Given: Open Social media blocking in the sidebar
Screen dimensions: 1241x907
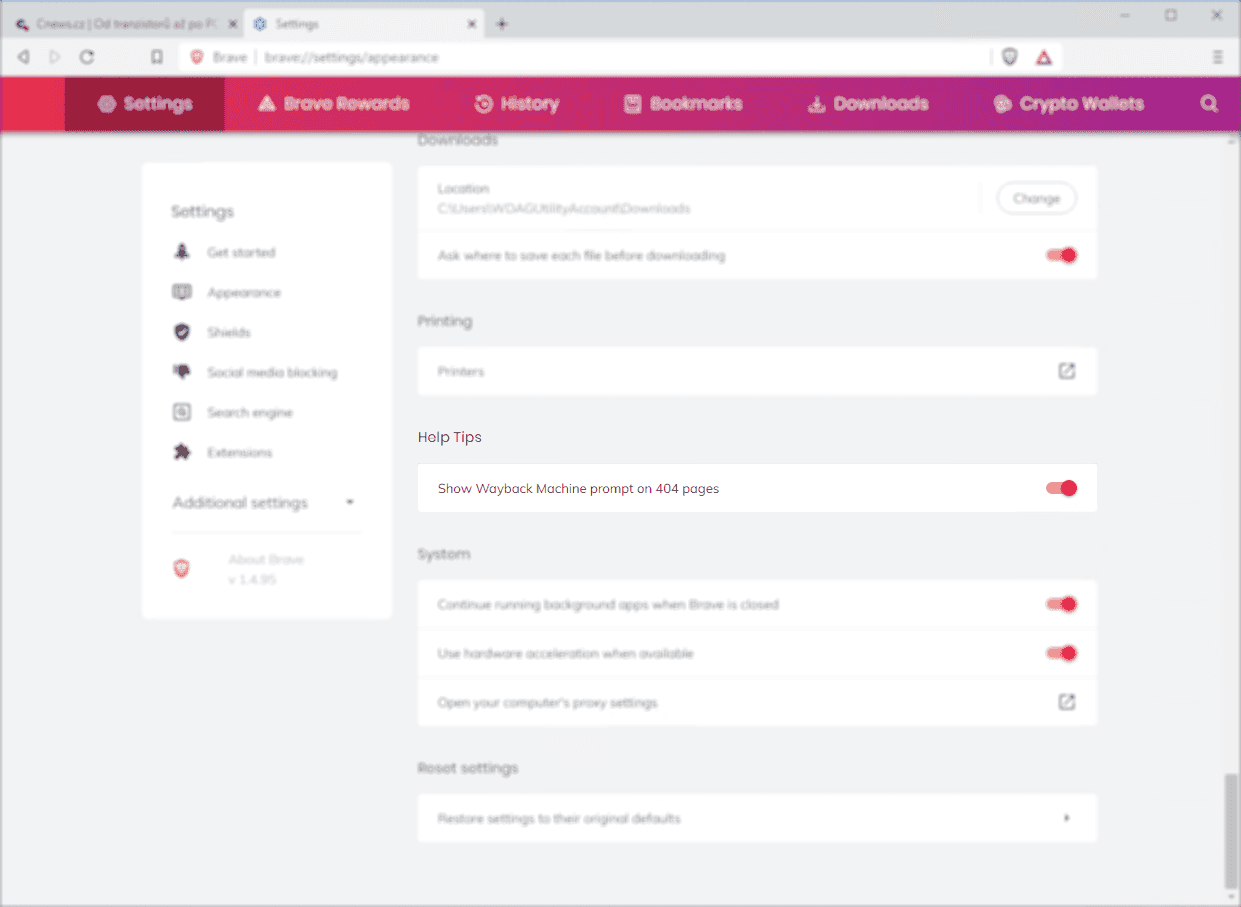Looking at the screenshot, I should tap(272, 372).
